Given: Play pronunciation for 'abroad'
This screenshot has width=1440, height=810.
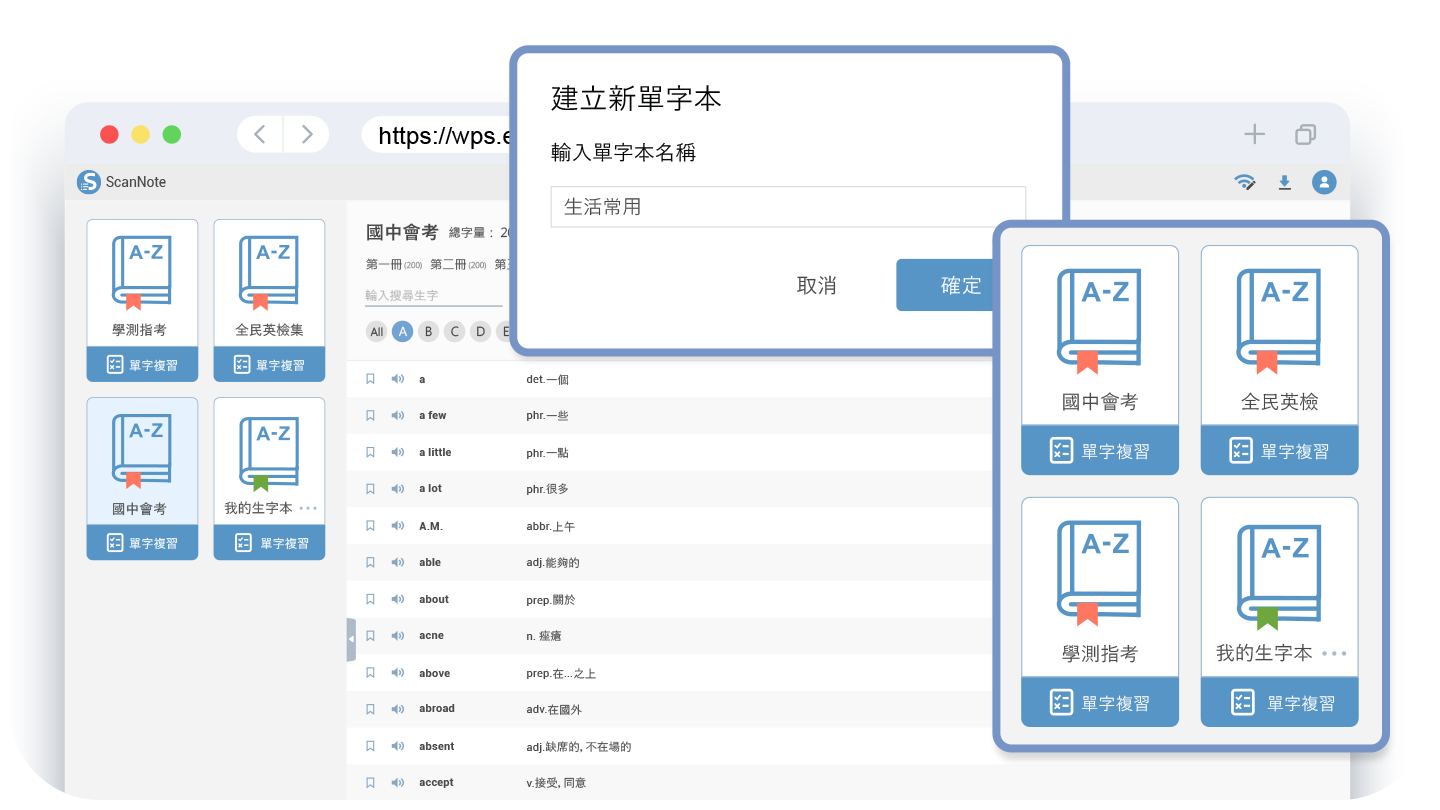Looking at the screenshot, I should tap(398, 709).
